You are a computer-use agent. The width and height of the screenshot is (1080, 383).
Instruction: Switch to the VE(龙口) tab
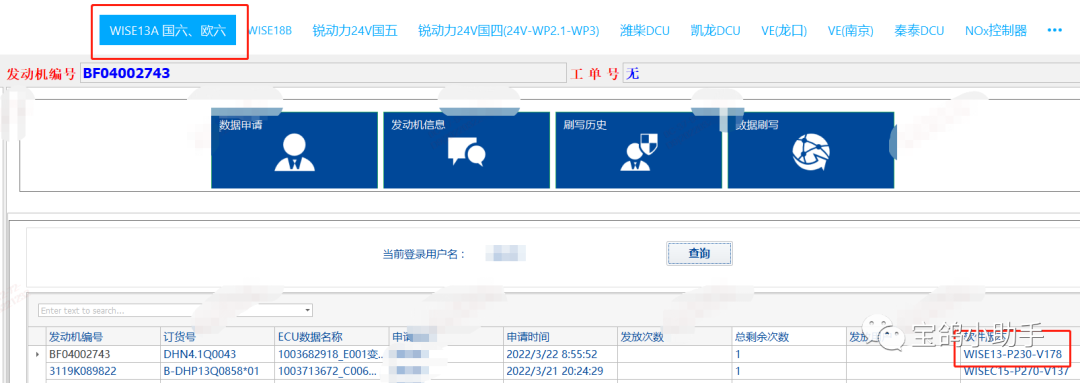[x=784, y=31]
